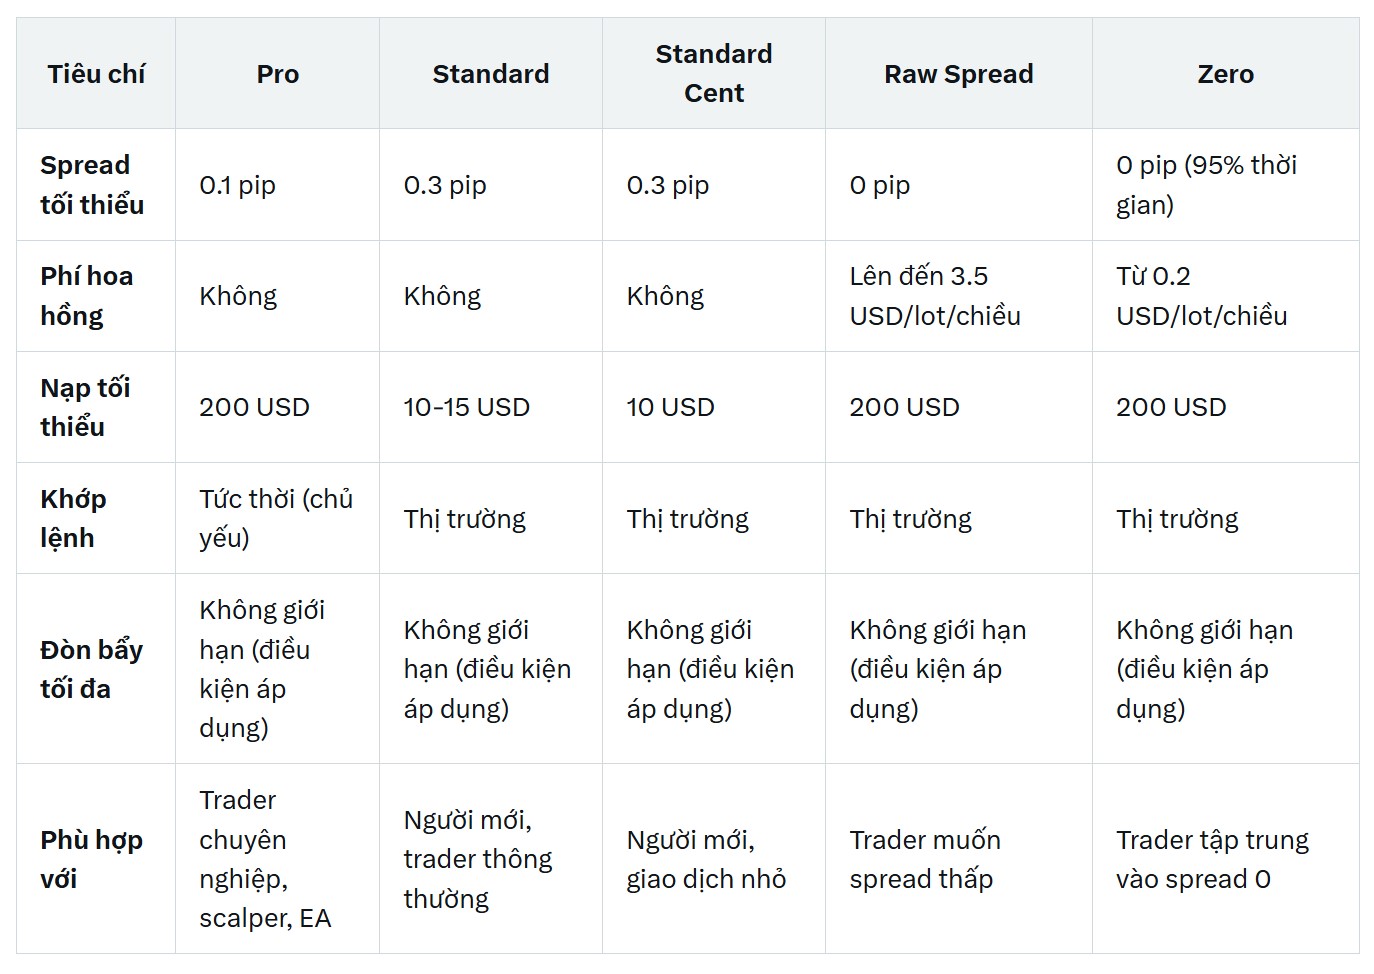The height and width of the screenshot is (974, 1374).
Task: Click the Tức thời (chủ yếu) cell
Action: tap(277, 518)
